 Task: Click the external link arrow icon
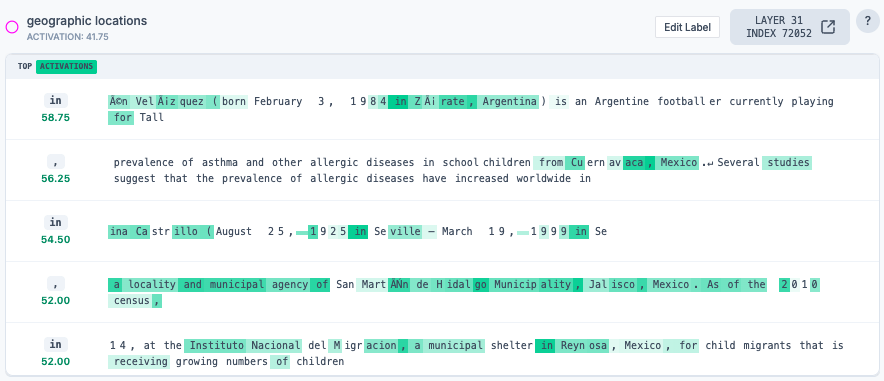[x=828, y=27]
